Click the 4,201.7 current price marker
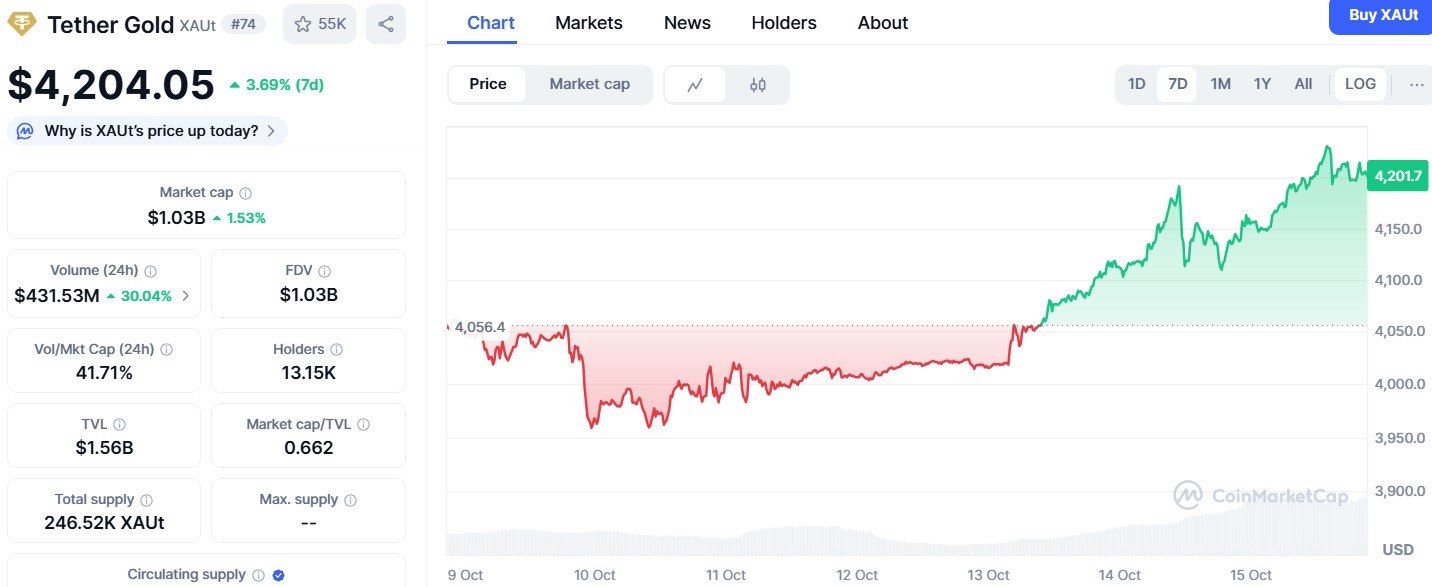1432x587 pixels. coord(1398,176)
